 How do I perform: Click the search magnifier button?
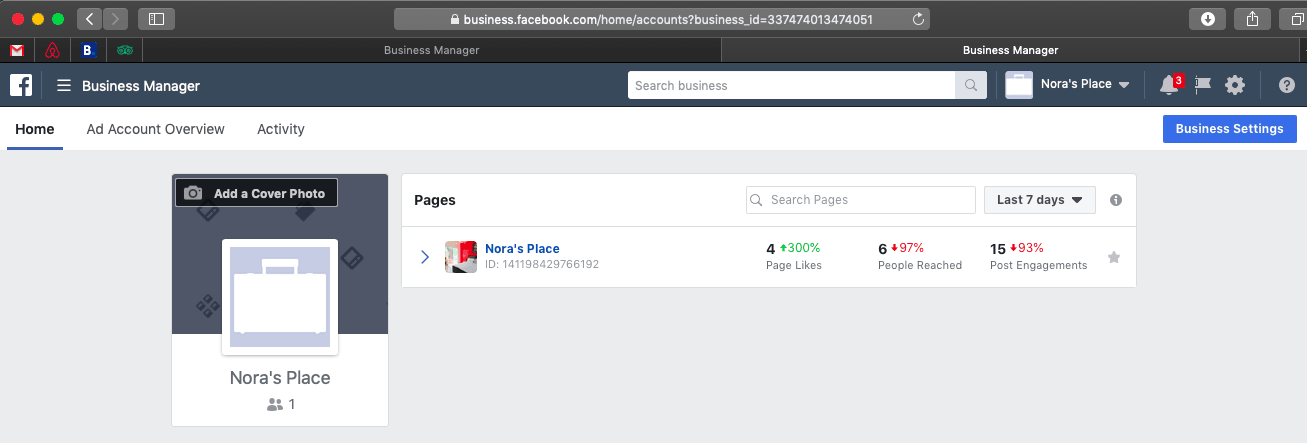point(970,85)
